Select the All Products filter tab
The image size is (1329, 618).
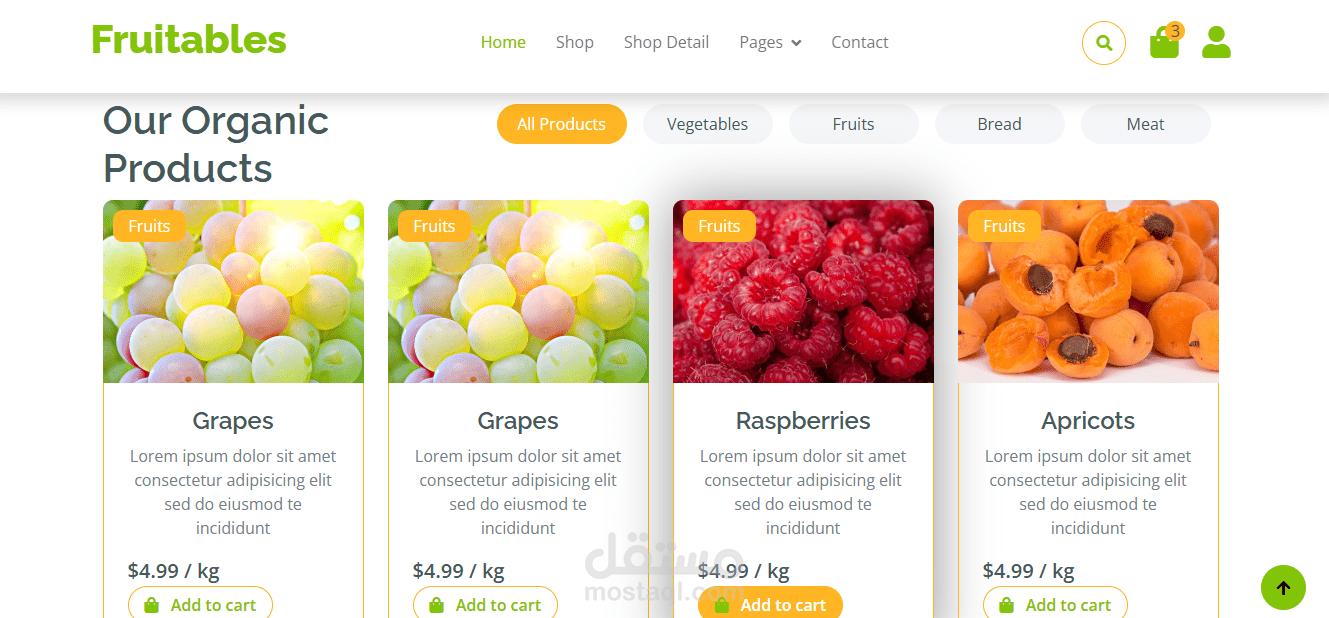(562, 124)
